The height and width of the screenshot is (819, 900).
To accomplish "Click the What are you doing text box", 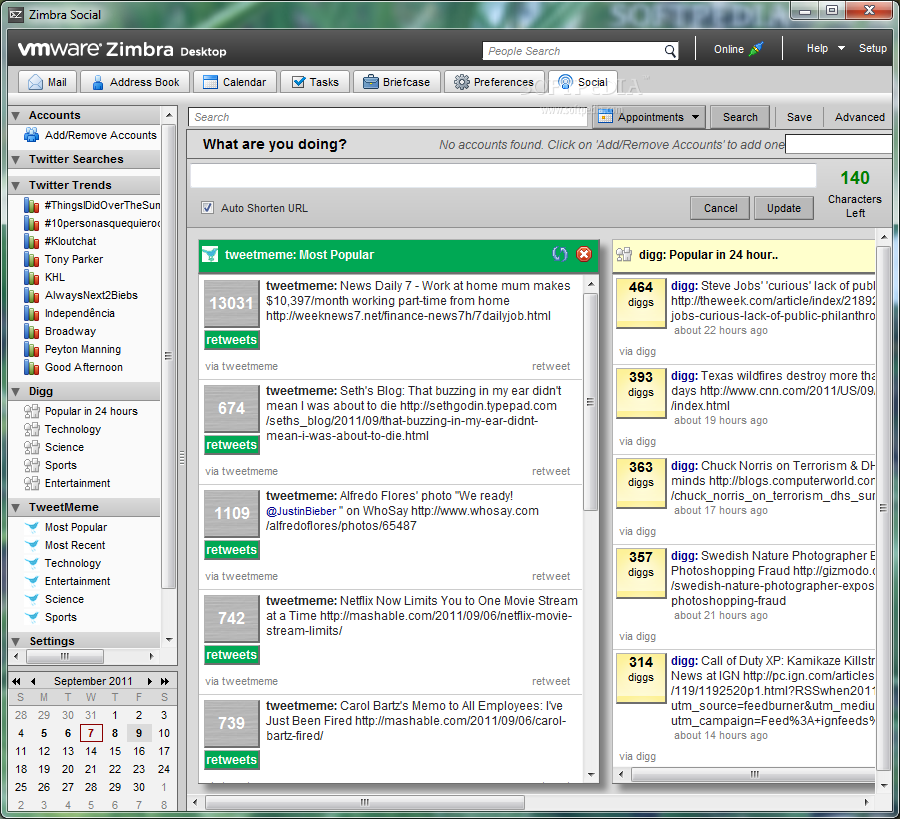I will (x=503, y=176).
